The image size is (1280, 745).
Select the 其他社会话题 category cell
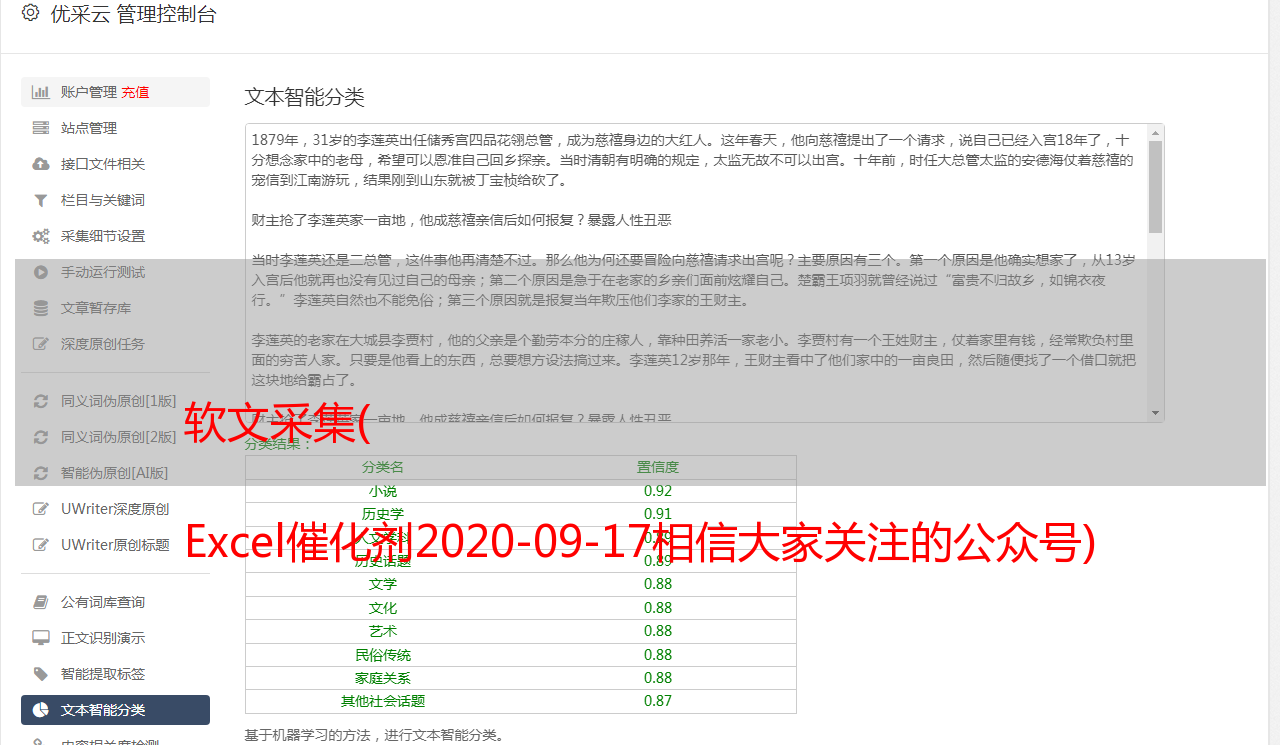pos(383,701)
